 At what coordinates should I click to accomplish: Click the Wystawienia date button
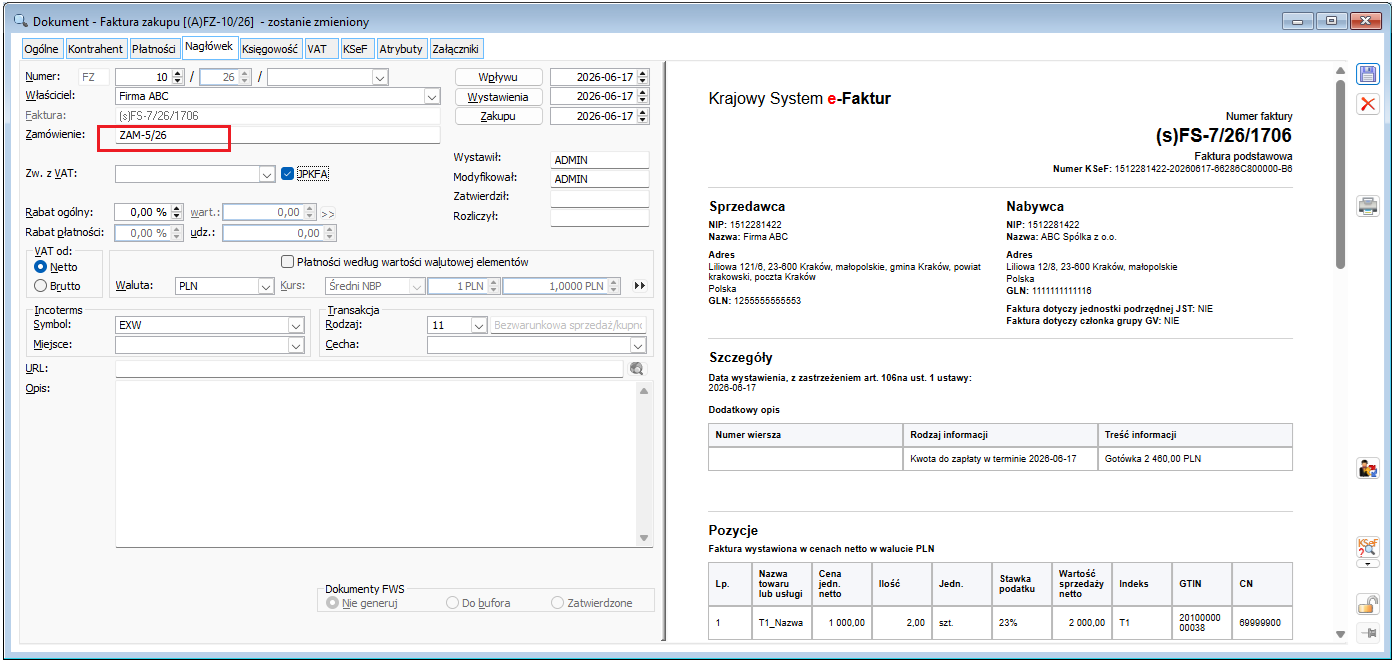pos(499,97)
